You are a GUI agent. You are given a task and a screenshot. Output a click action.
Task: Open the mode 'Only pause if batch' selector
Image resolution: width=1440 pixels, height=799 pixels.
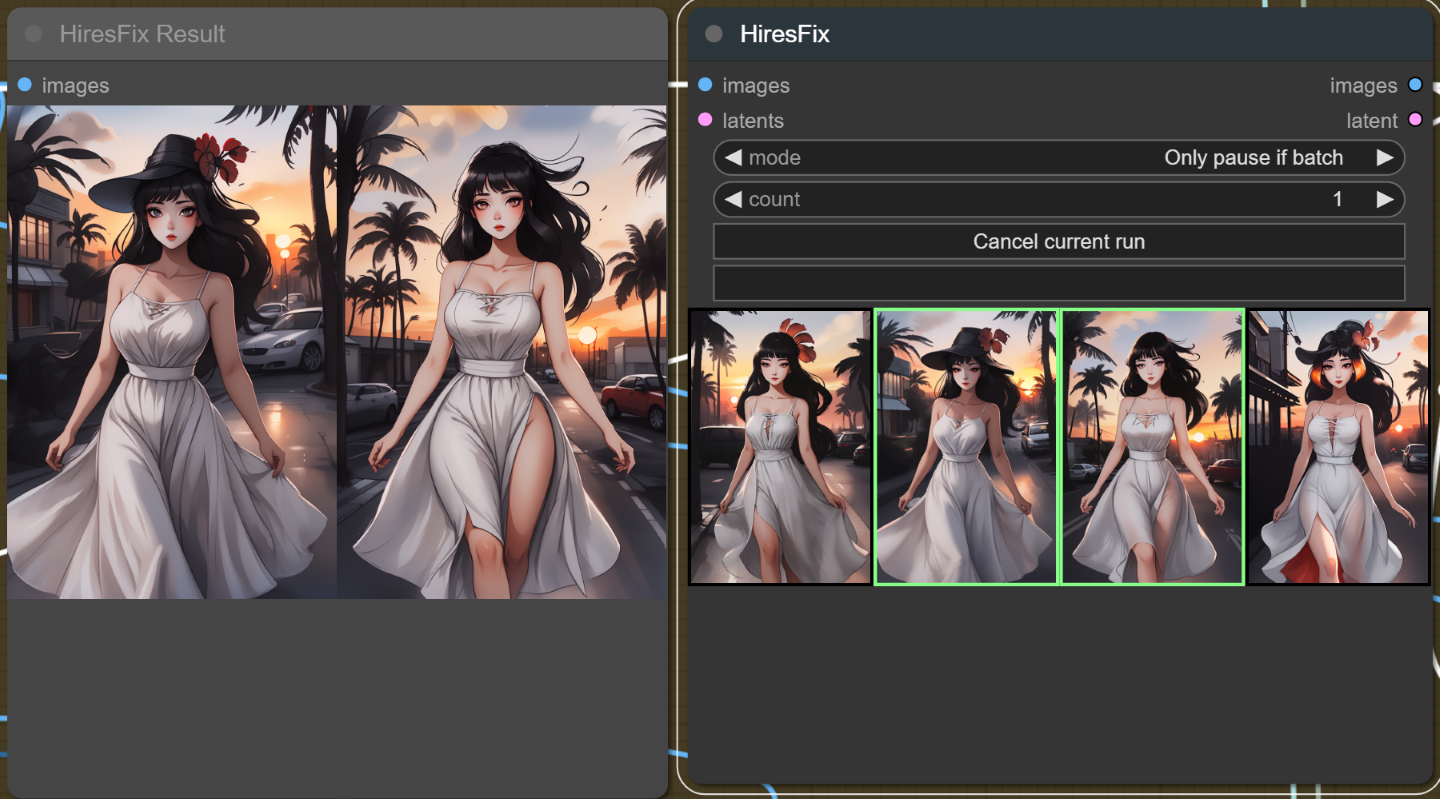click(1059, 158)
